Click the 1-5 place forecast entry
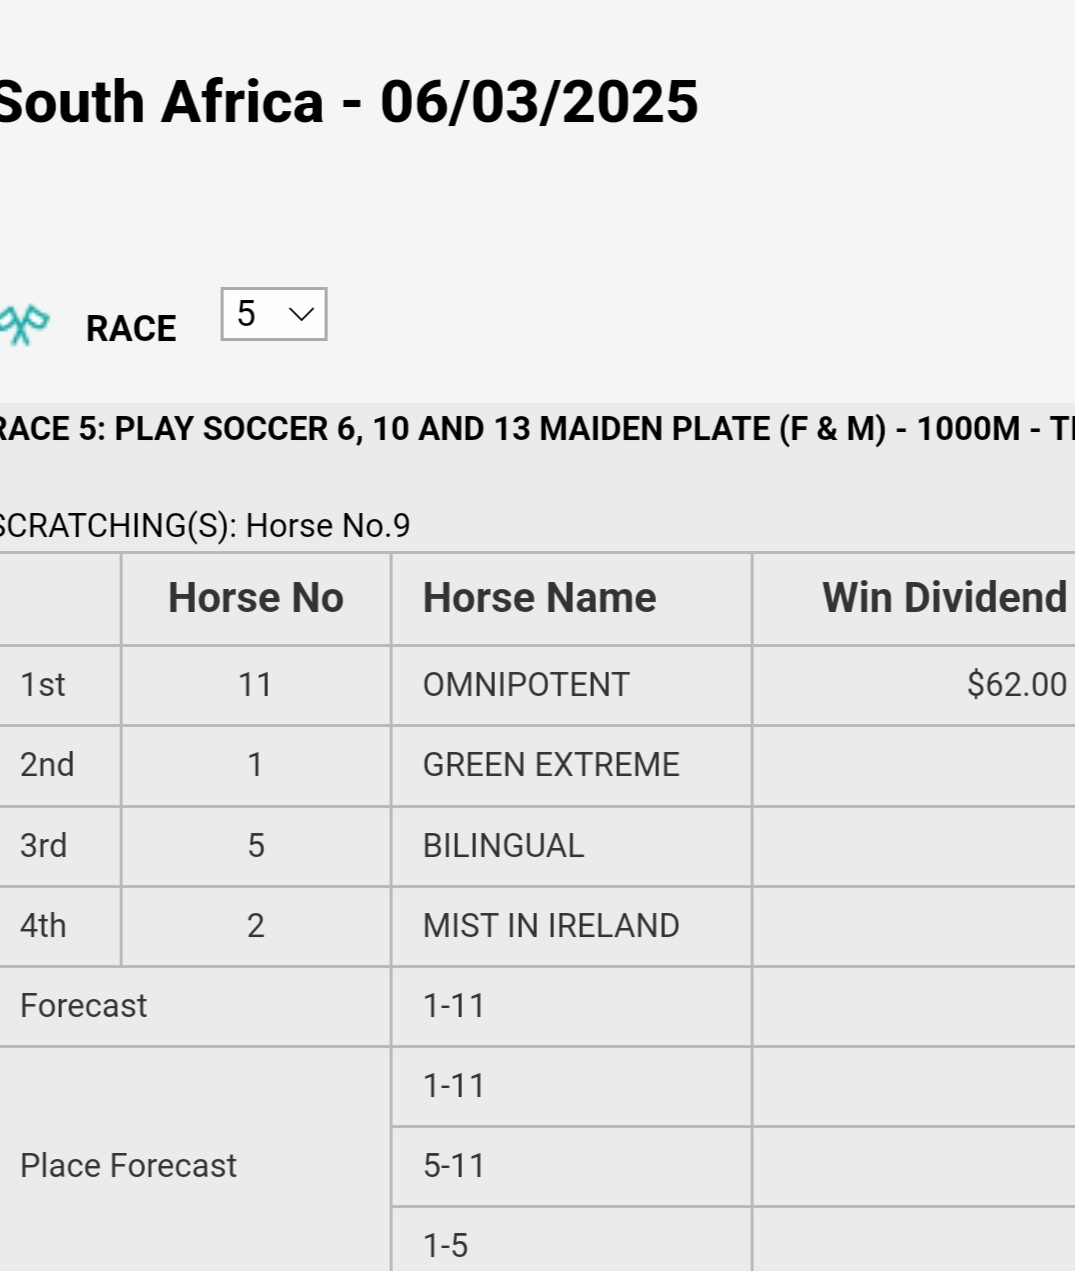This screenshot has width=1075, height=1271. (x=445, y=1246)
